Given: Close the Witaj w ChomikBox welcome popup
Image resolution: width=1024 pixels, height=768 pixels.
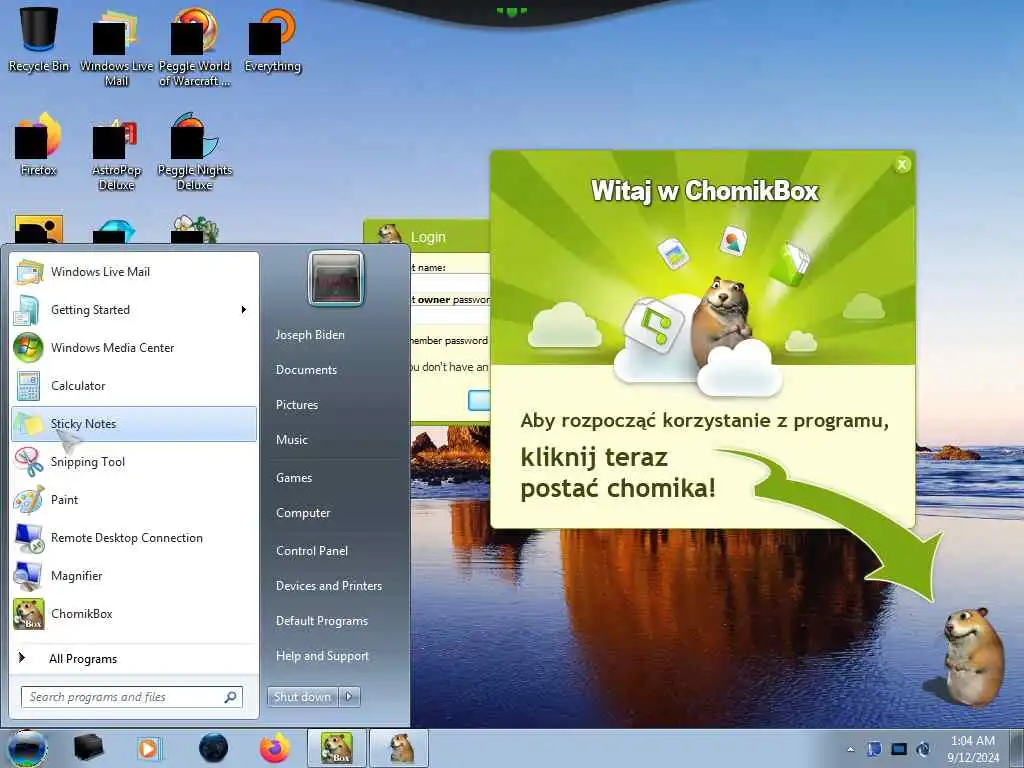Looking at the screenshot, I should [x=902, y=165].
